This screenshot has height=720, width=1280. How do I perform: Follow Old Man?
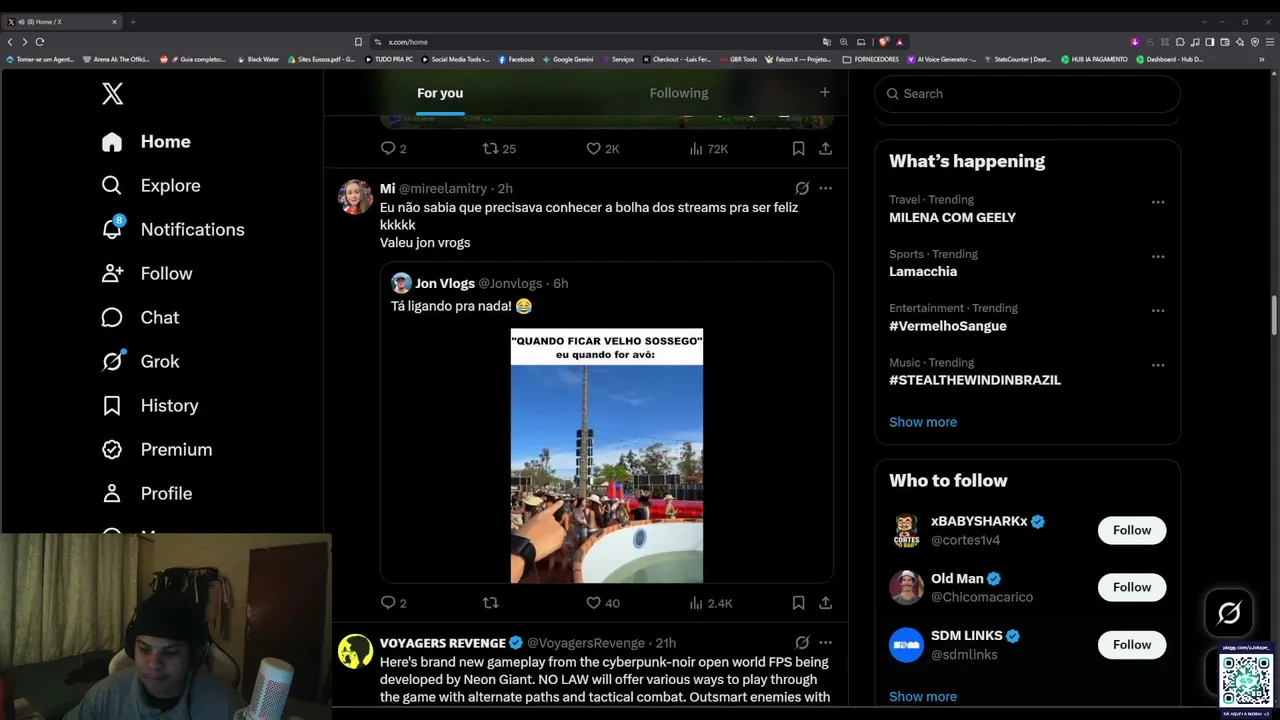[1132, 588]
